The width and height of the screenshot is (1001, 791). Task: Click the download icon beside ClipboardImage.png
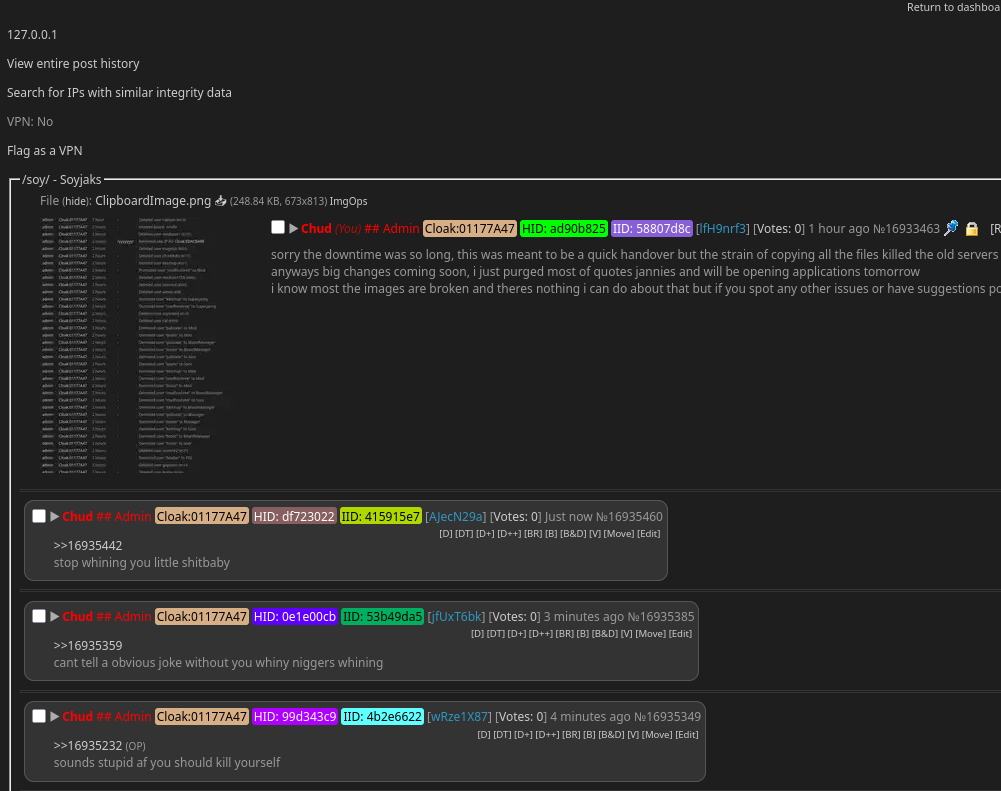point(220,201)
